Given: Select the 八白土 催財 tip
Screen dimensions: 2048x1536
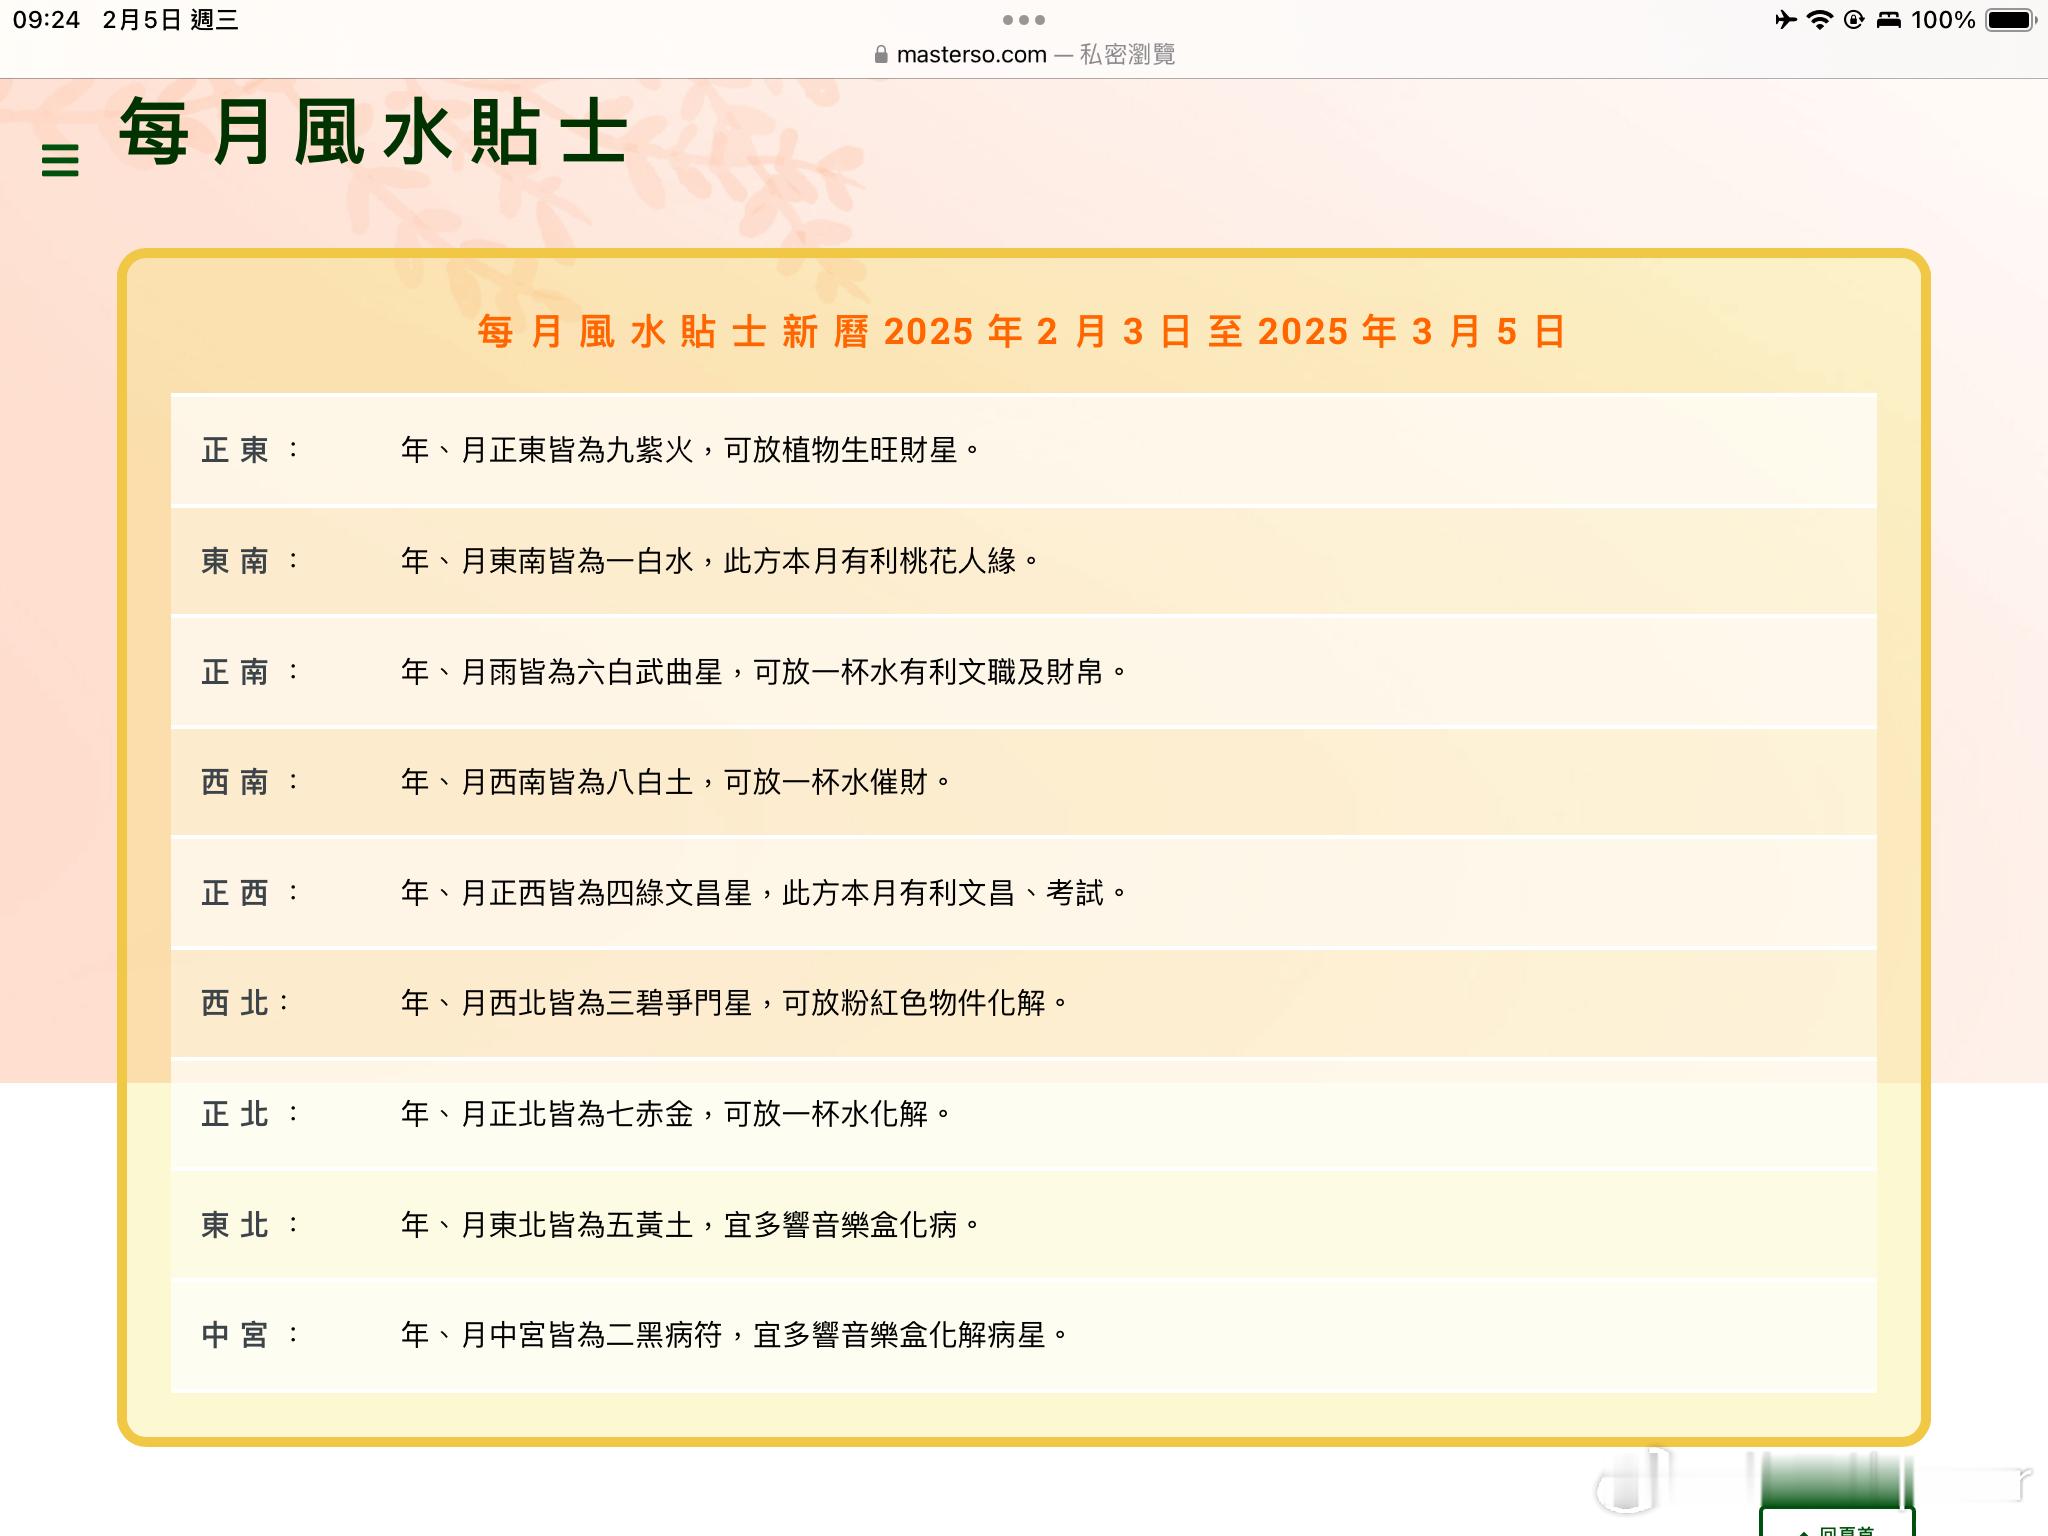Looking at the screenshot, I should click(x=676, y=782).
